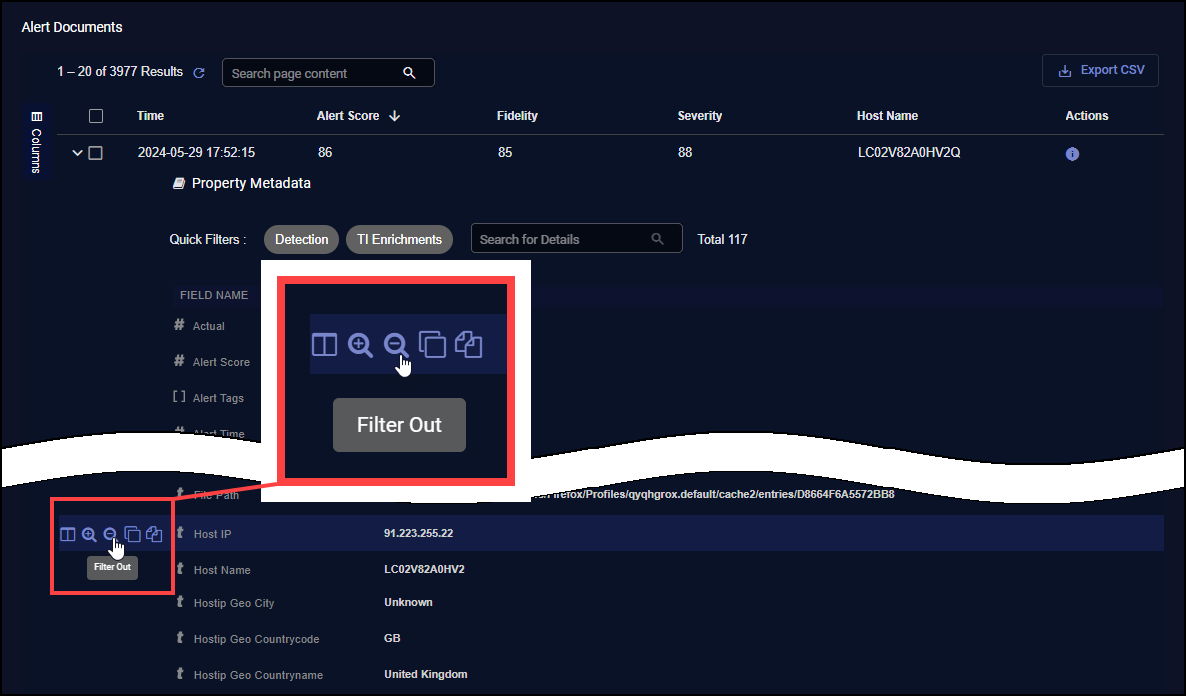This screenshot has height=696, width=1186.
Task: Click the Export CSV button
Action: point(1100,71)
